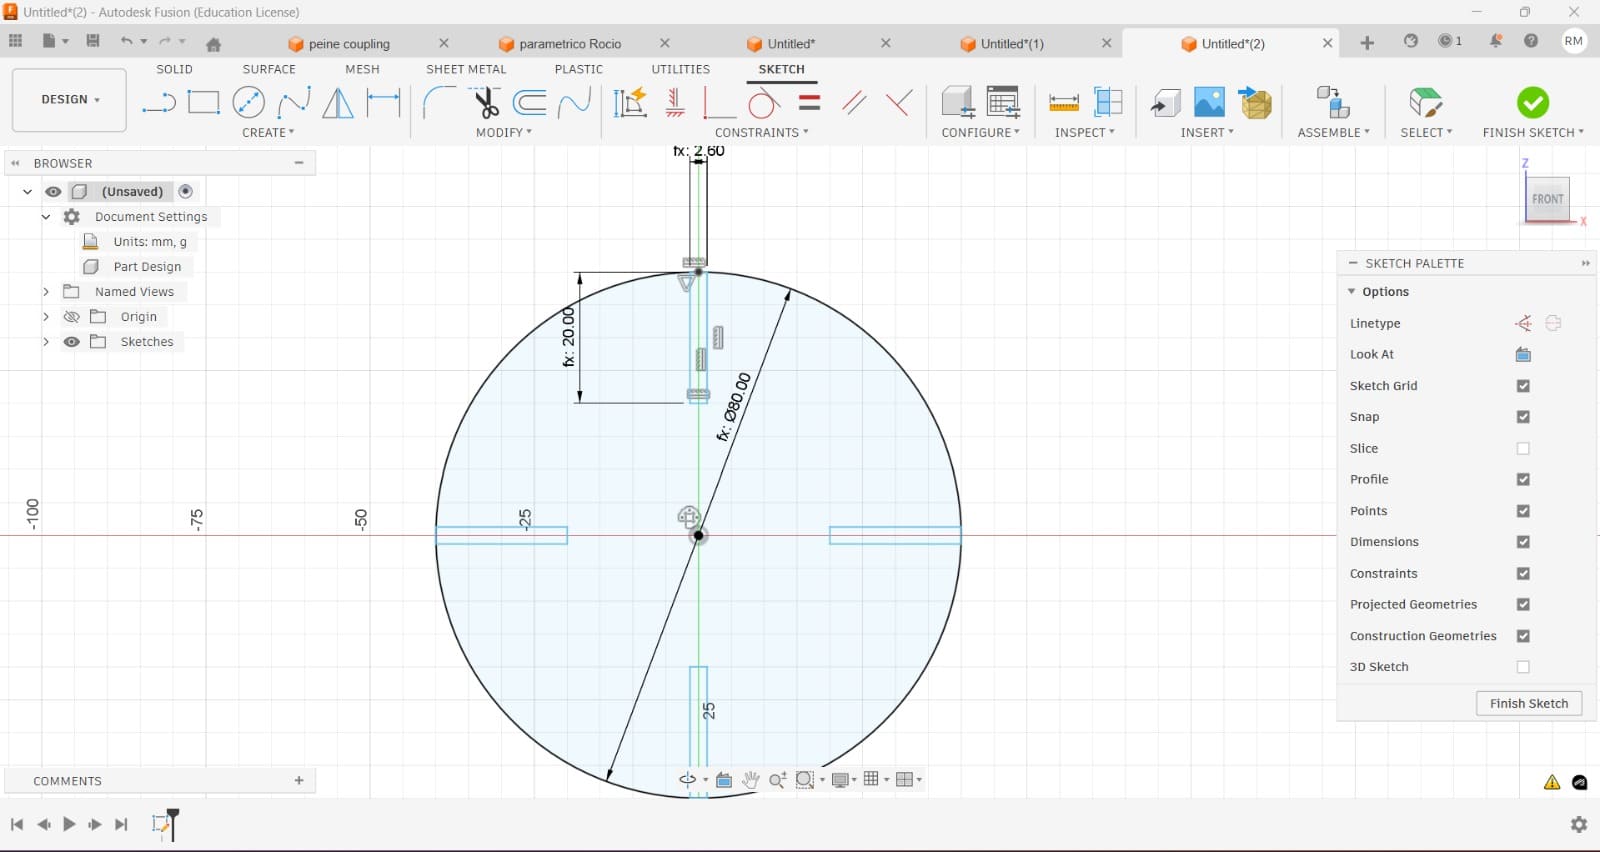Click the timeline Play button
Image resolution: width=1600 pixels, height=852 pixels.
point(69,824)
